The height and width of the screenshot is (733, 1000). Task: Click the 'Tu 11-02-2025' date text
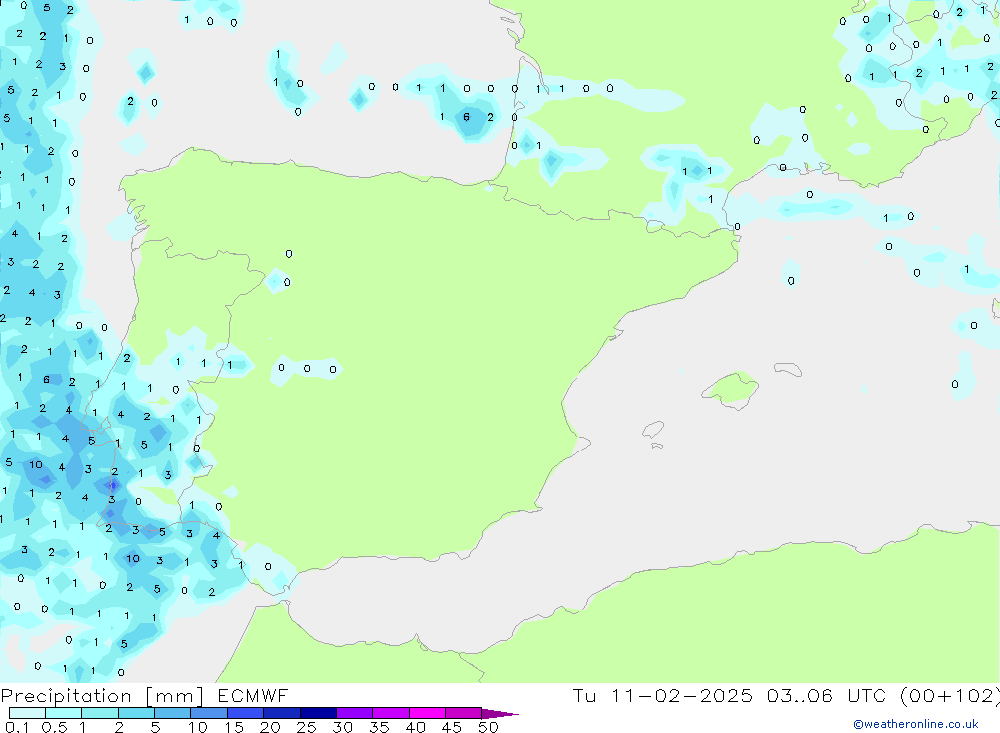[663, 695]
